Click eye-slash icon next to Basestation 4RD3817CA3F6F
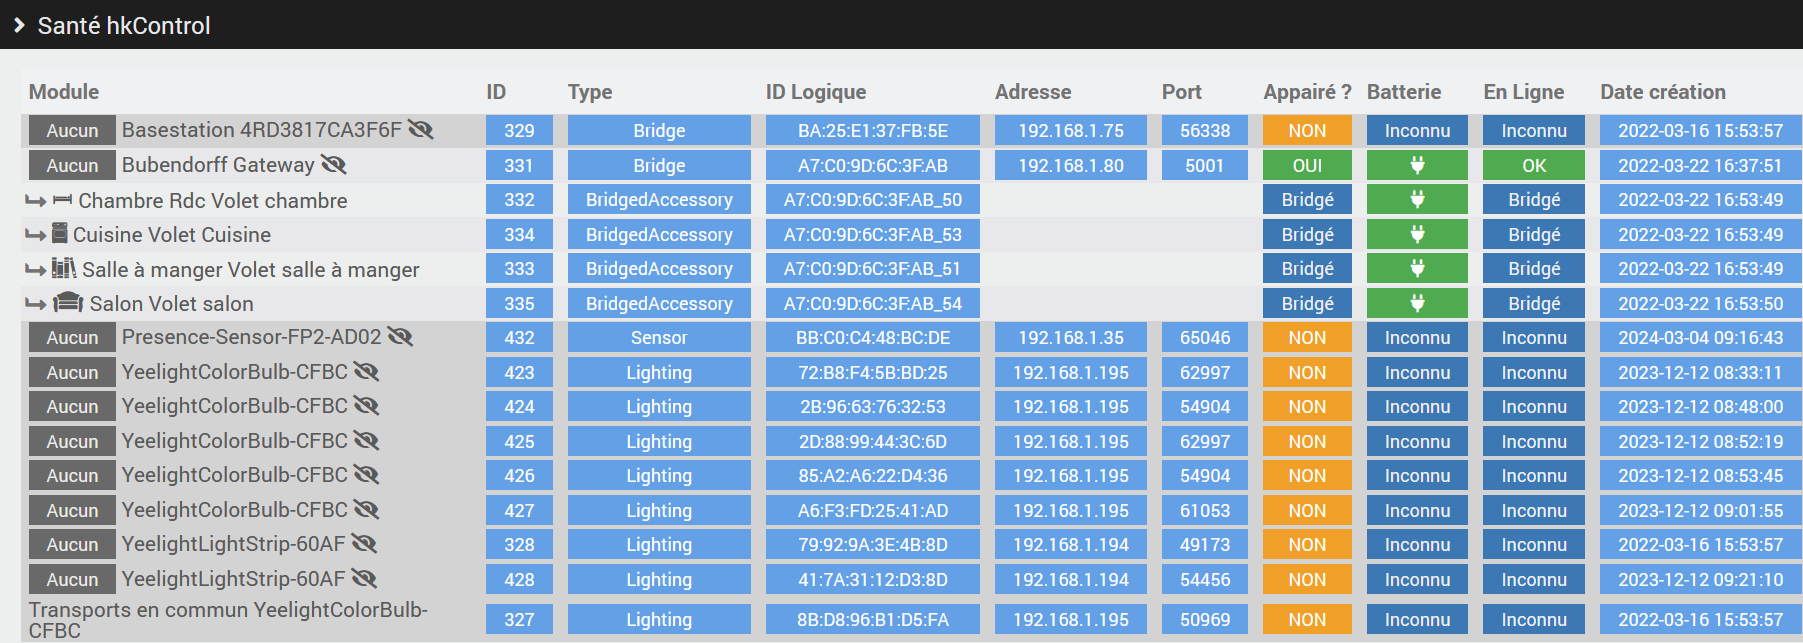This screenshot has width=1803, height=643. pyautogui.click(x=421, y=130)
